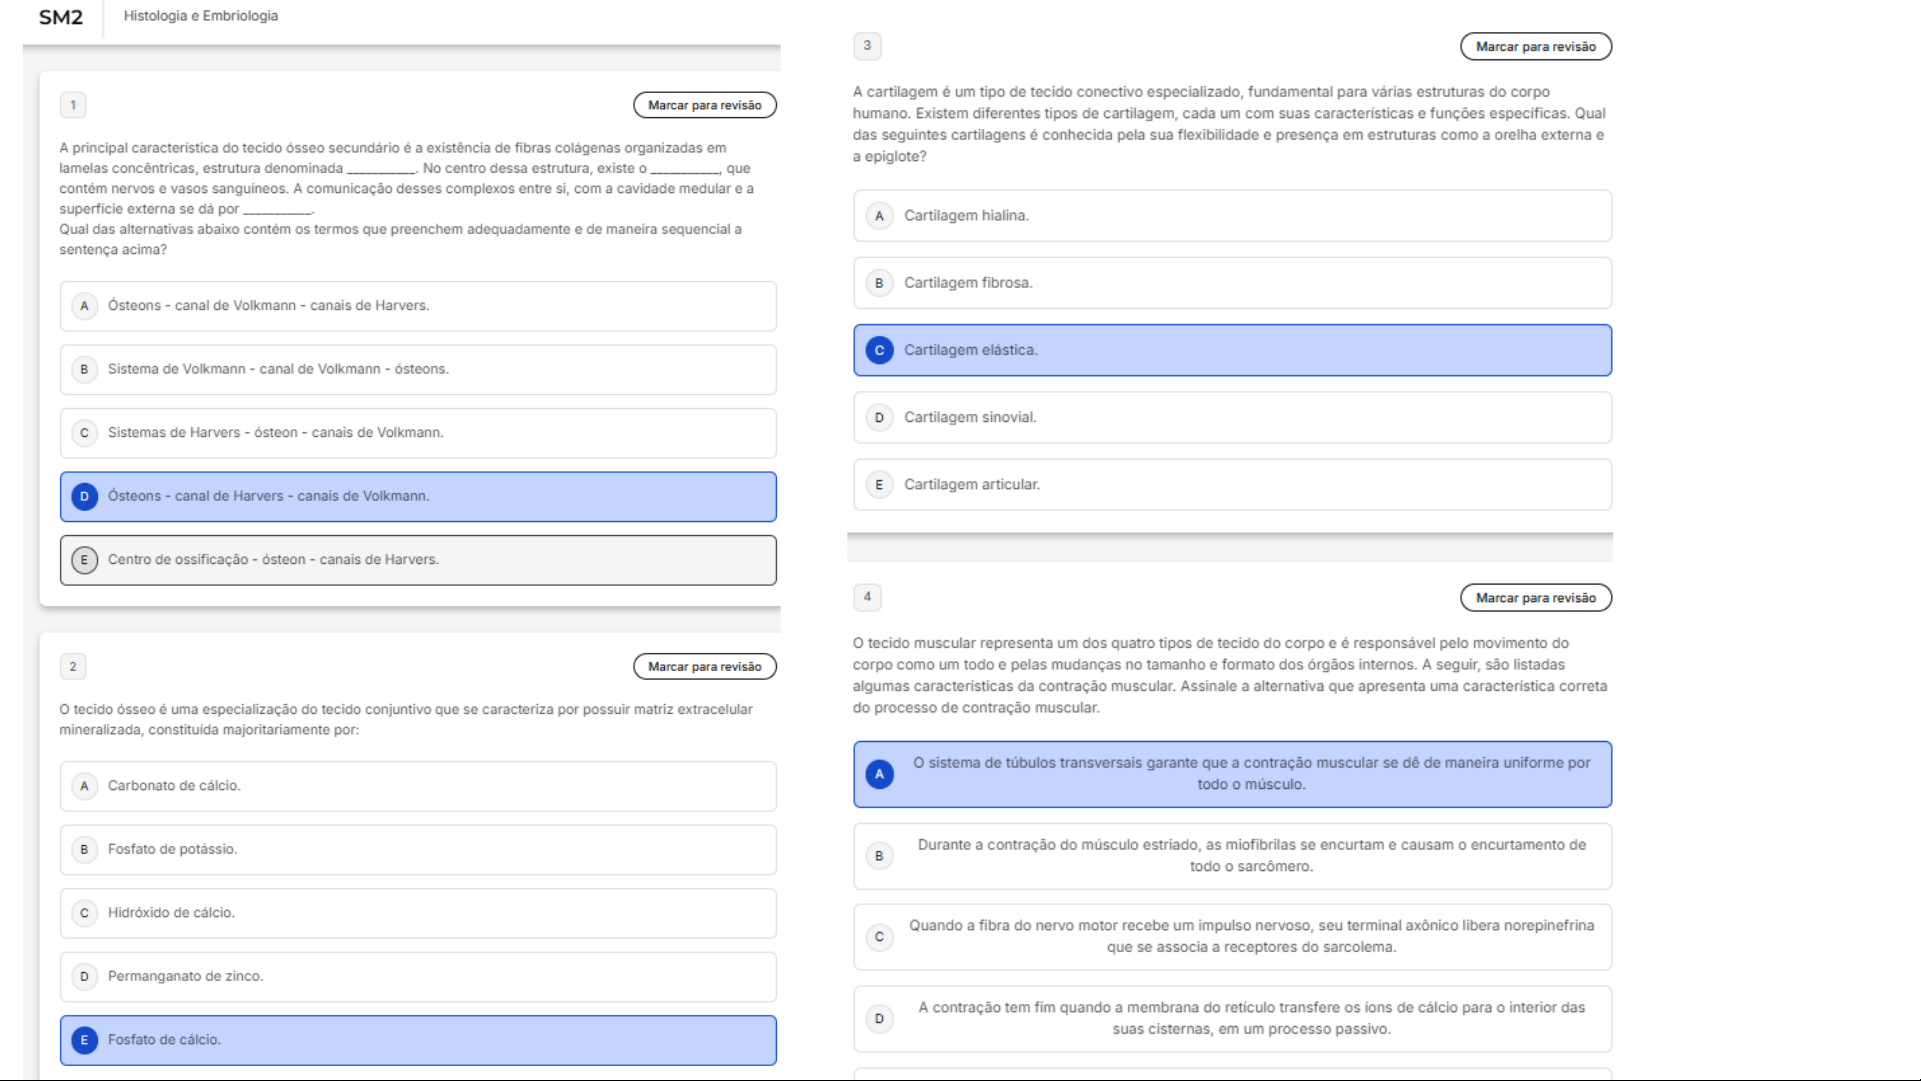Select 'Fosfato de potássio' option

pos(418,849)
